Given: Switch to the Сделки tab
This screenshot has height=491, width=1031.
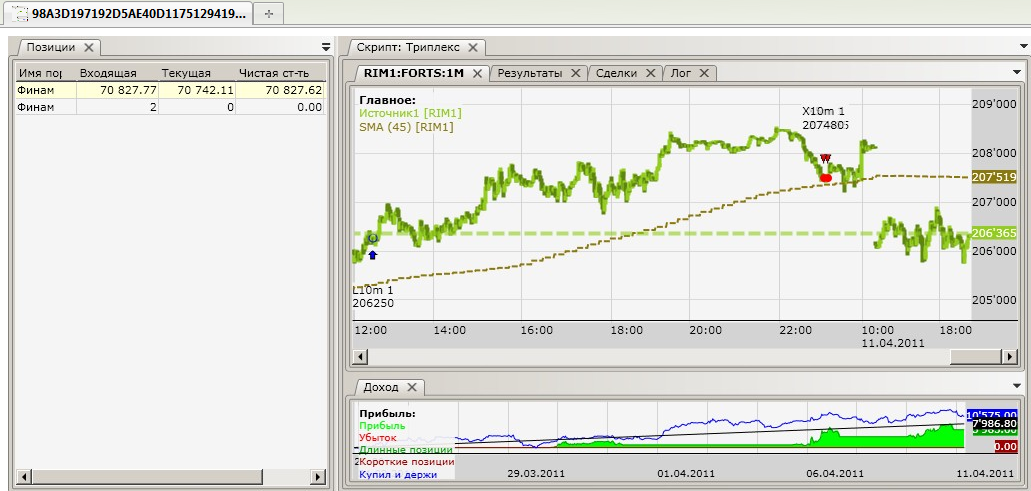Looking at the screenshot, I should [618, 73].
